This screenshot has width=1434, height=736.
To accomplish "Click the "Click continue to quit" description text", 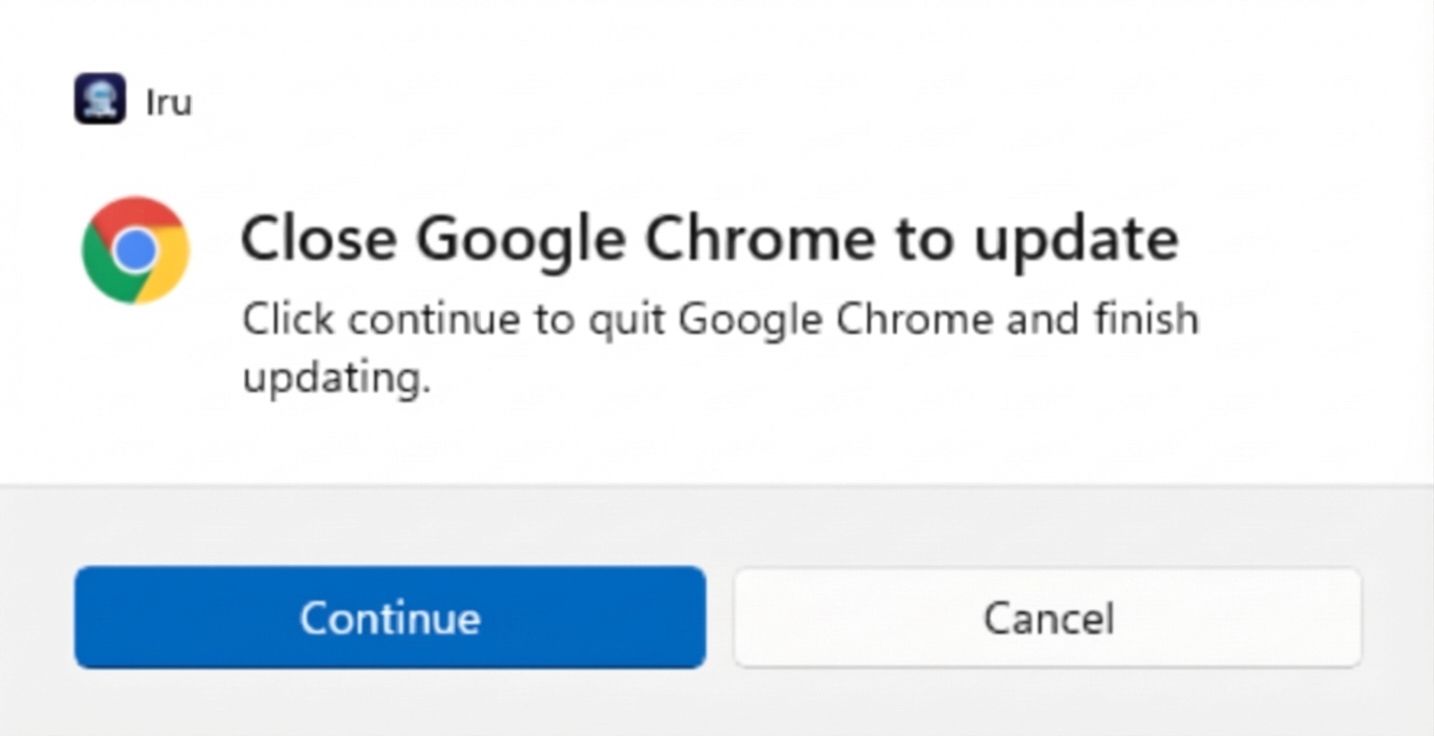I will [719, 320].
